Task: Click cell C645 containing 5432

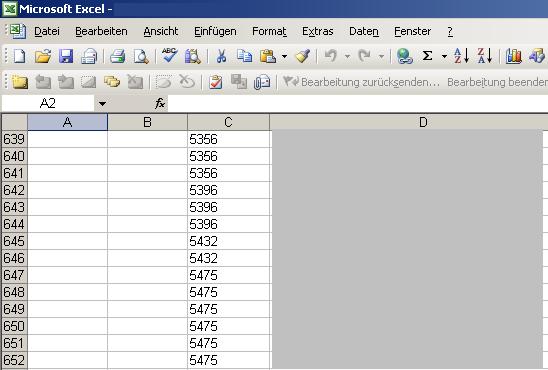Action: tap(228, 241)
